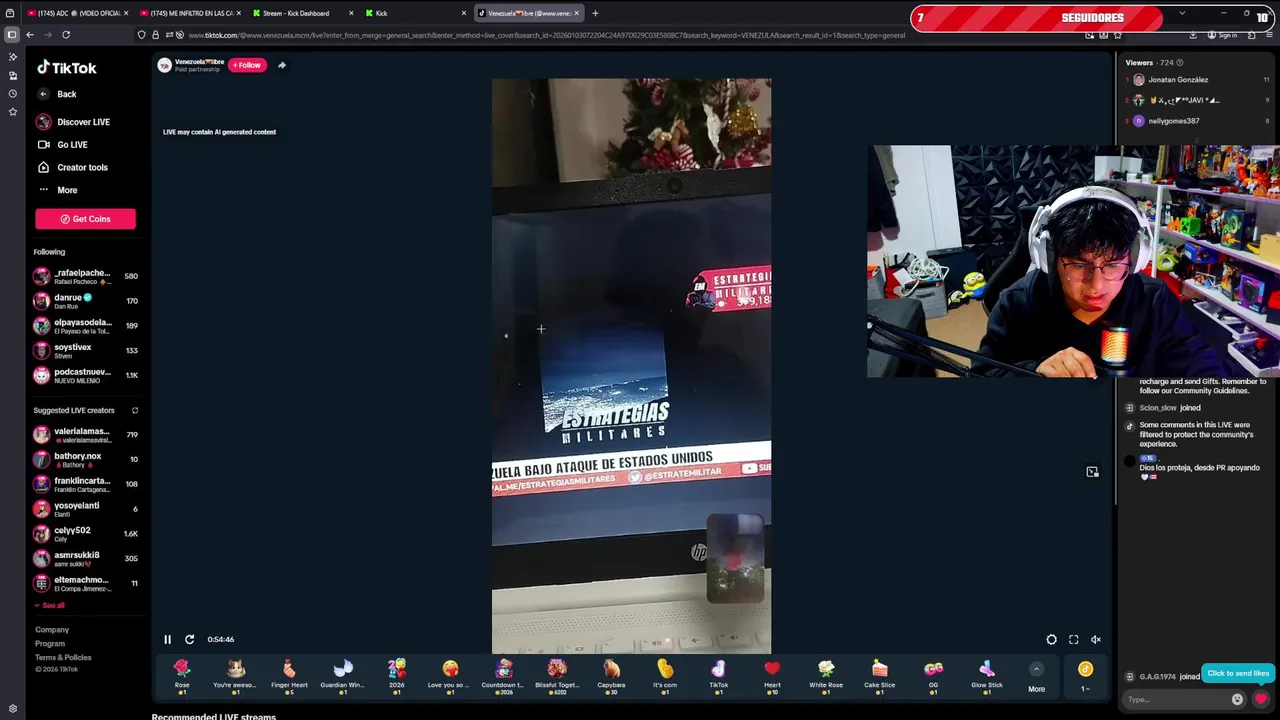Open viewer Jonatan González profile

click(1178, 80)
